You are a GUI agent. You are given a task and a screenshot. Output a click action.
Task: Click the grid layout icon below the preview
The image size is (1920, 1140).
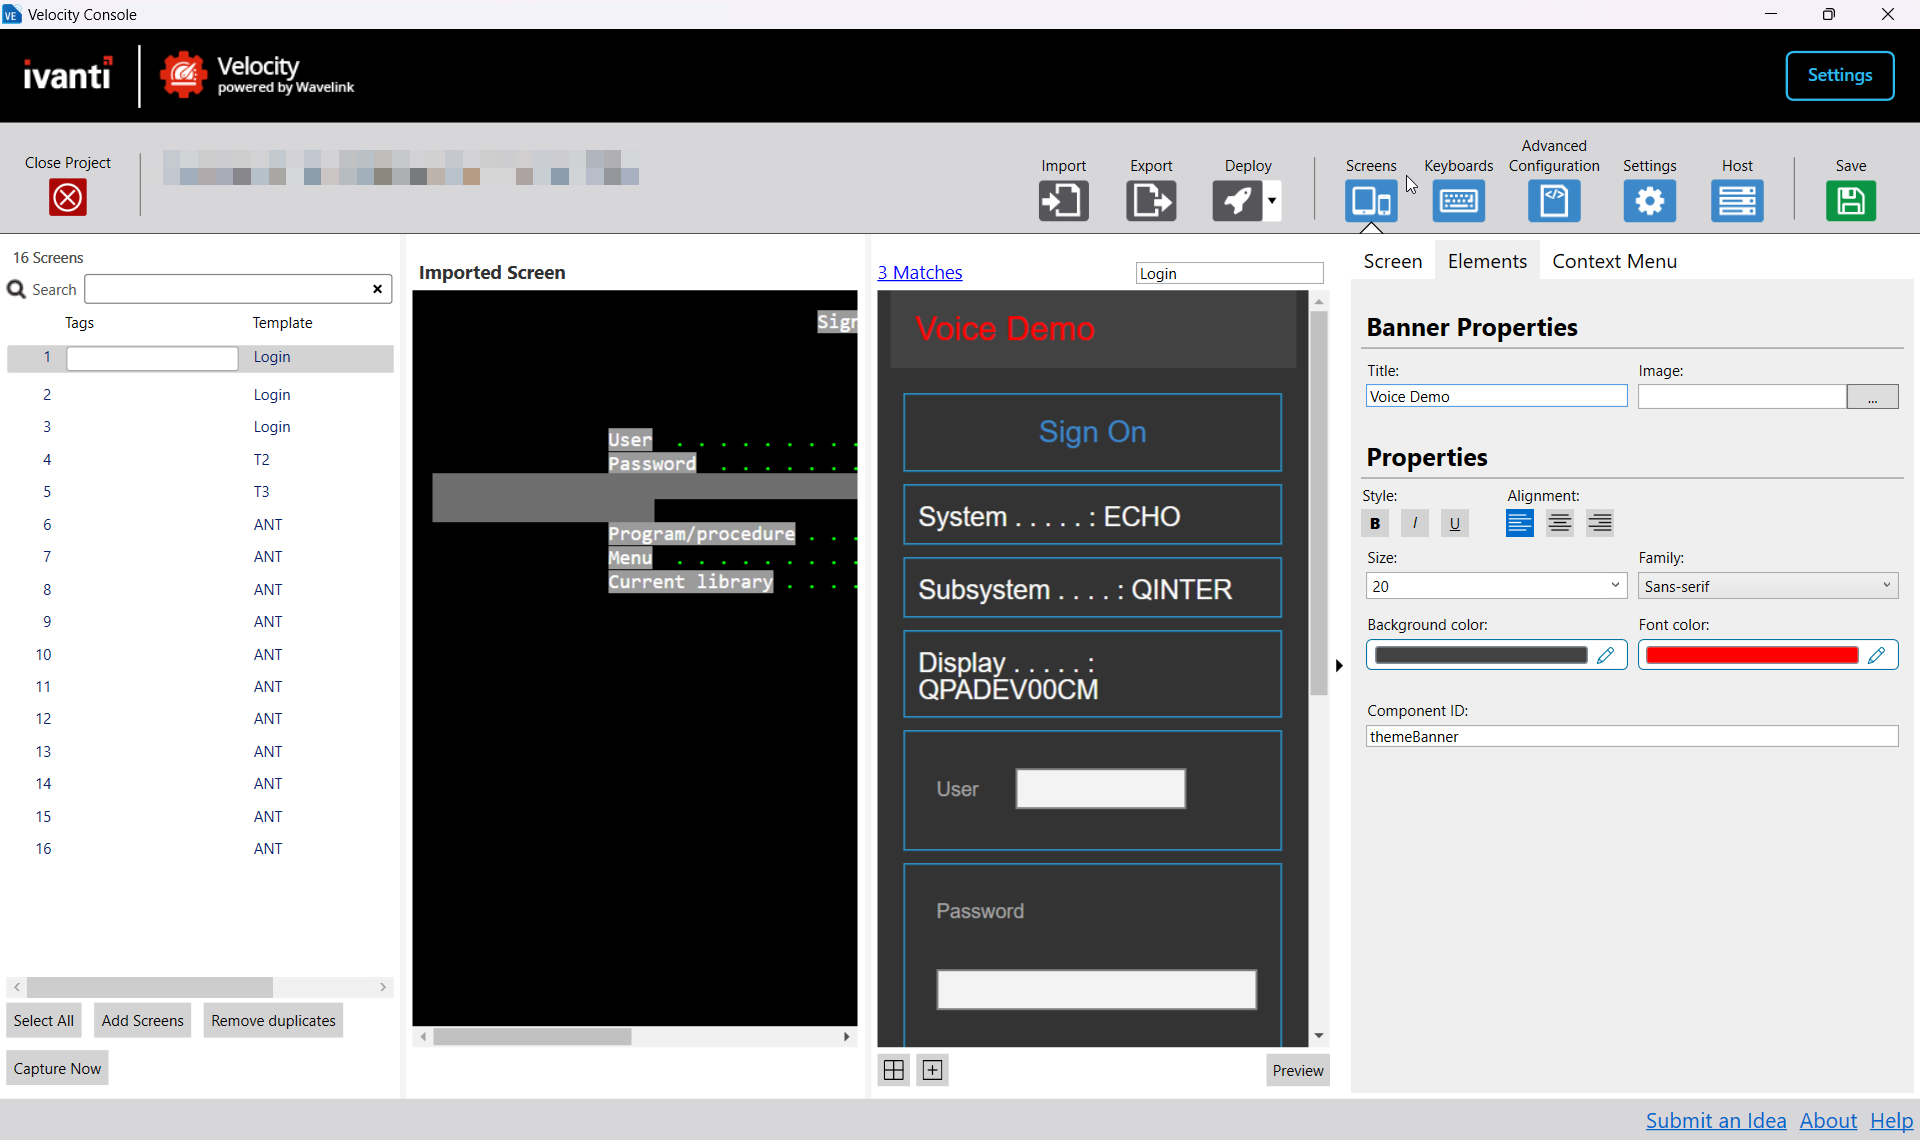pos(894,1070)
